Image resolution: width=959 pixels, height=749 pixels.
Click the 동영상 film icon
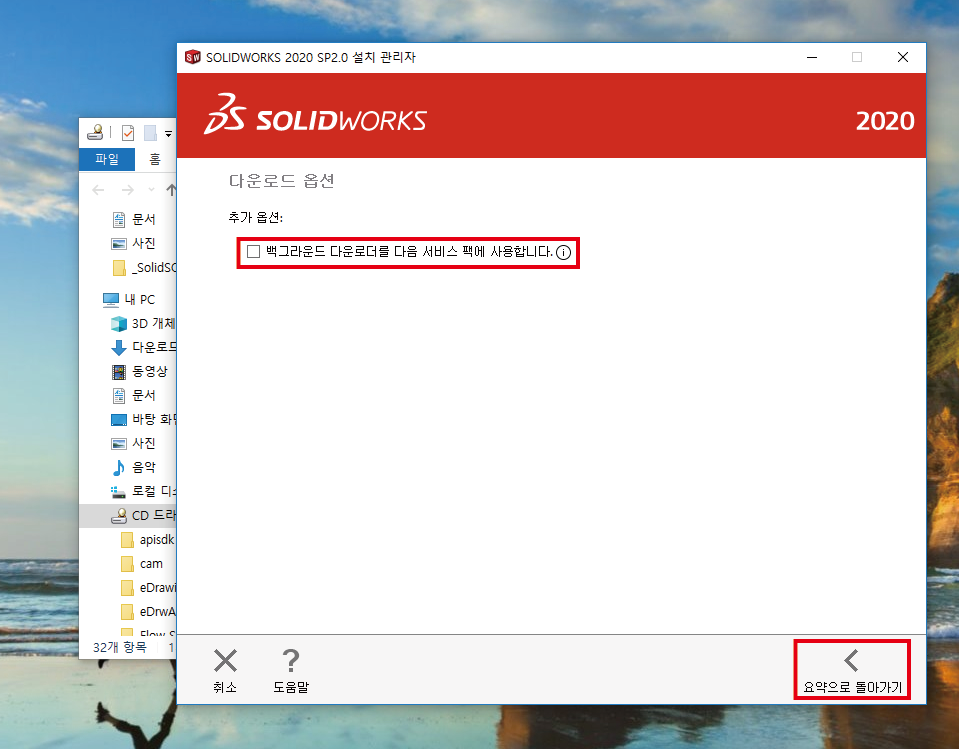119,372
